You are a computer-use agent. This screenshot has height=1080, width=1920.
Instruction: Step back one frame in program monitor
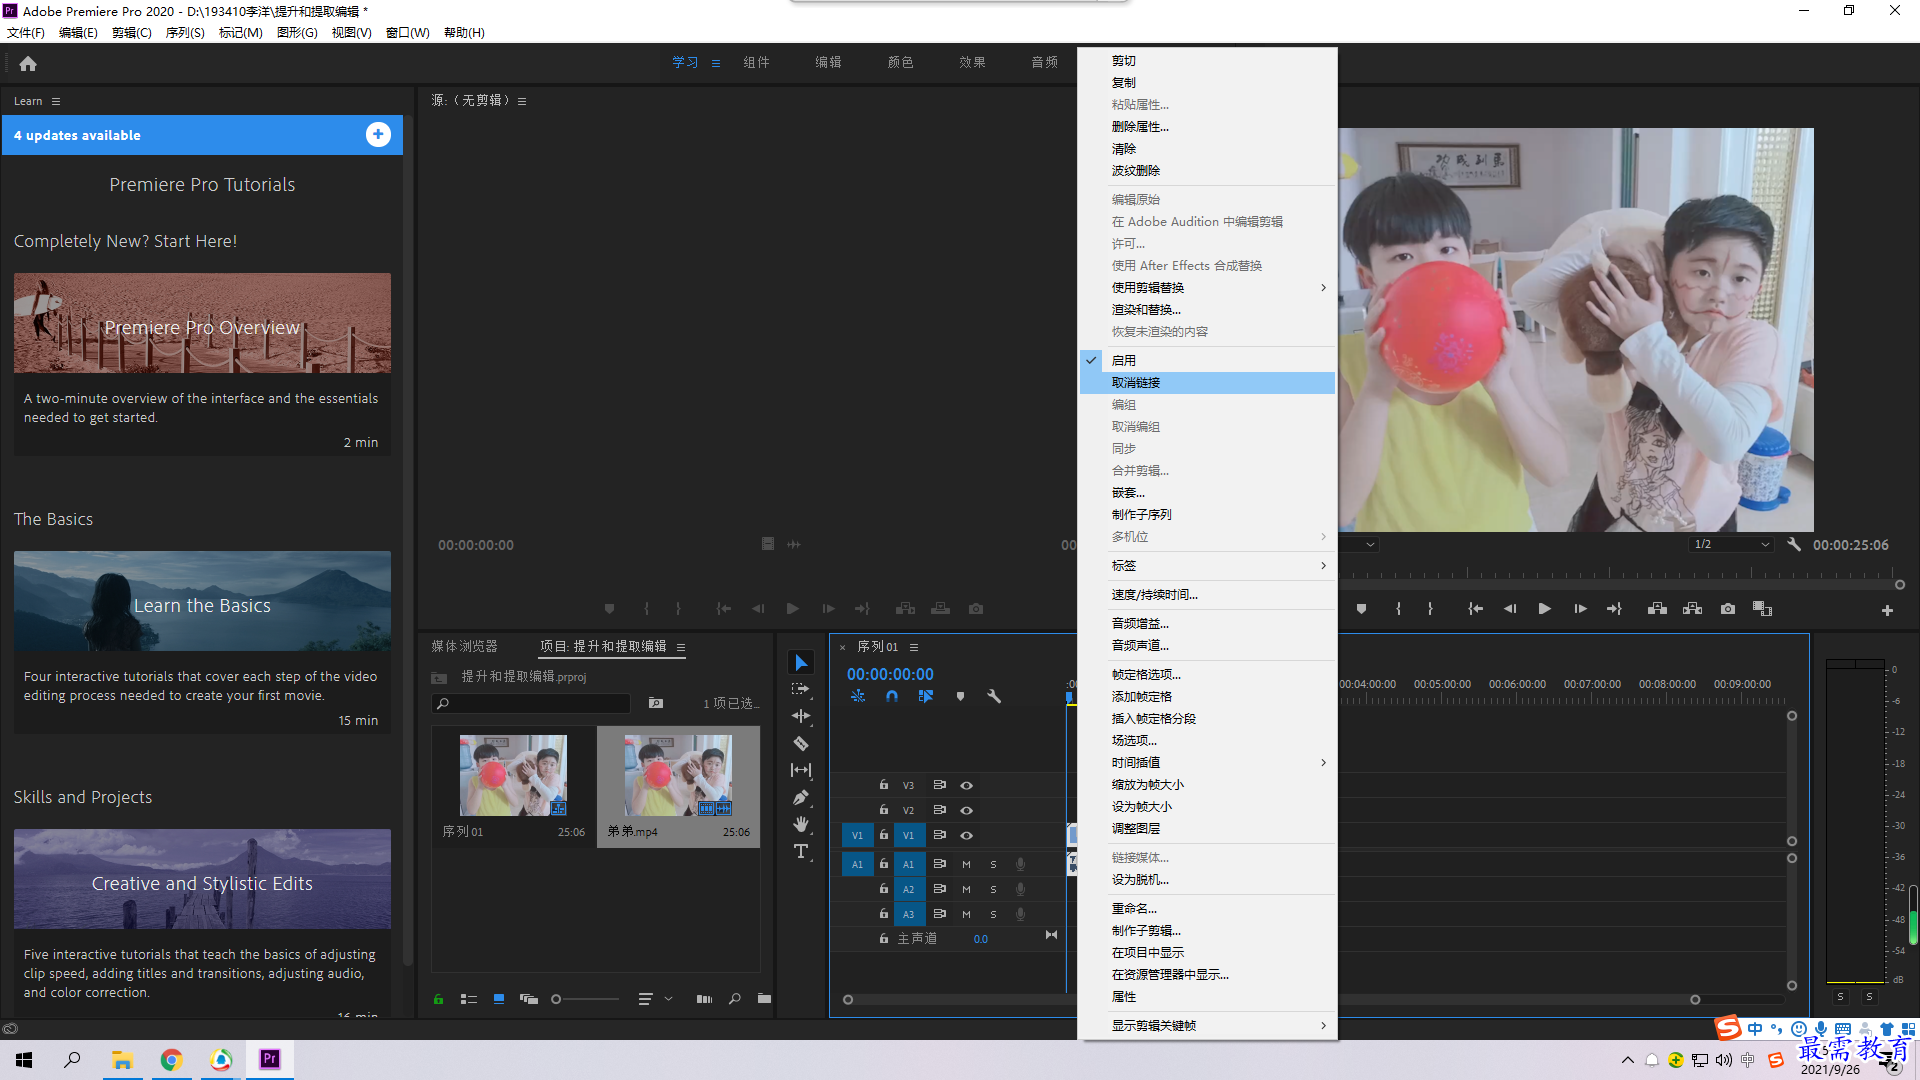coord(1510,608)
